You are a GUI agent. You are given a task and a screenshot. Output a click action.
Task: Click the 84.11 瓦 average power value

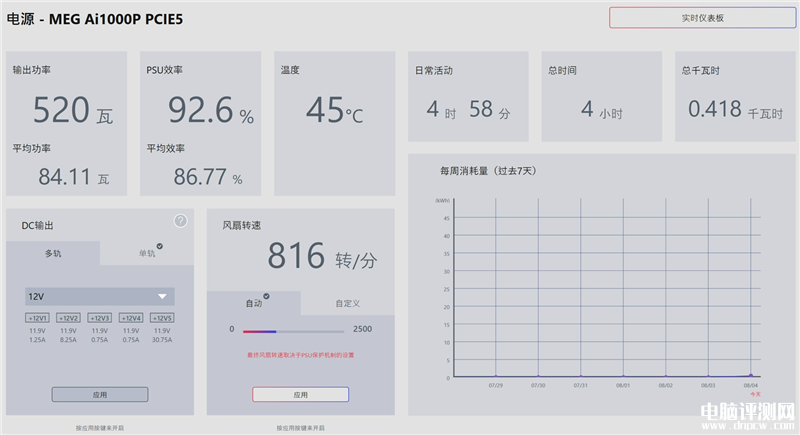(74, 177)
